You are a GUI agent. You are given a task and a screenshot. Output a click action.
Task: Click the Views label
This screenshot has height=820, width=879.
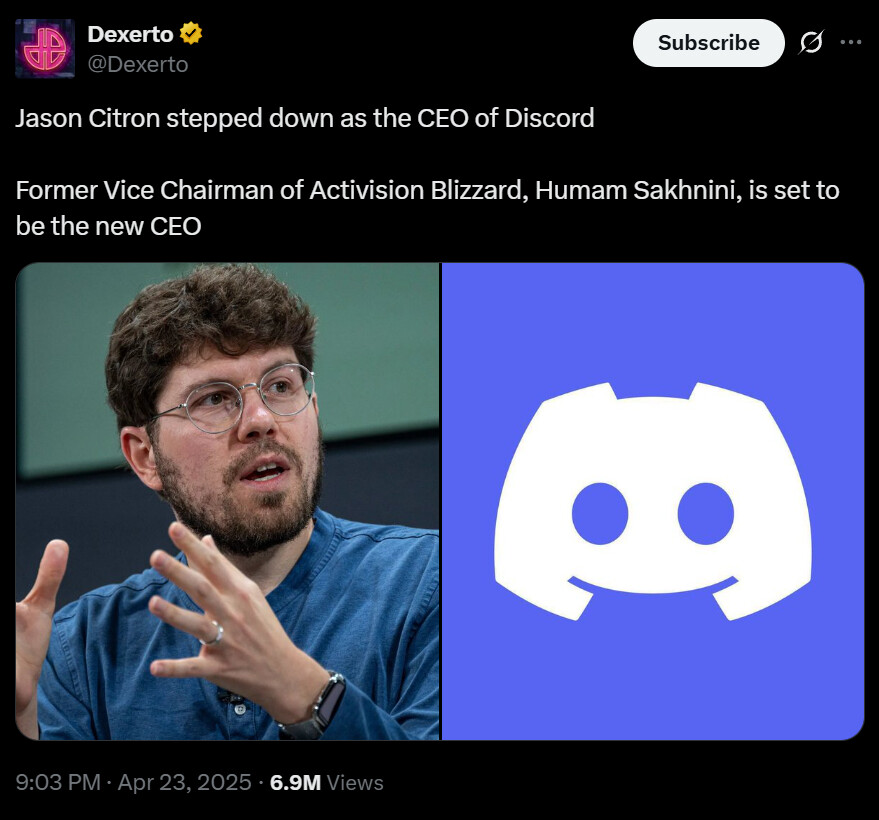click(355, 782)
